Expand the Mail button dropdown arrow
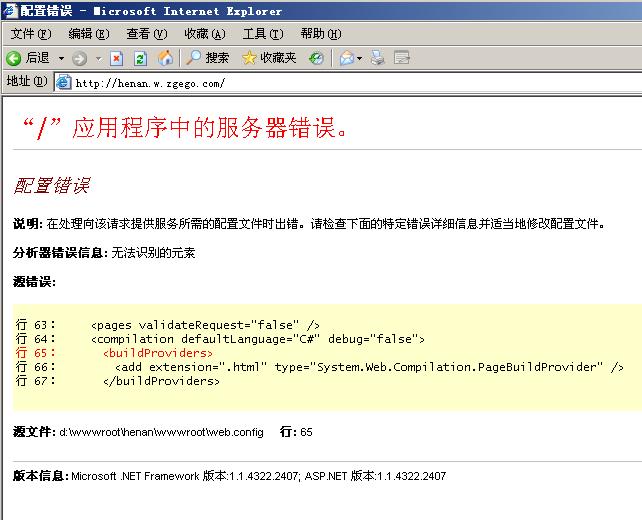Viewport: 642px width, 520px height. 360,58
